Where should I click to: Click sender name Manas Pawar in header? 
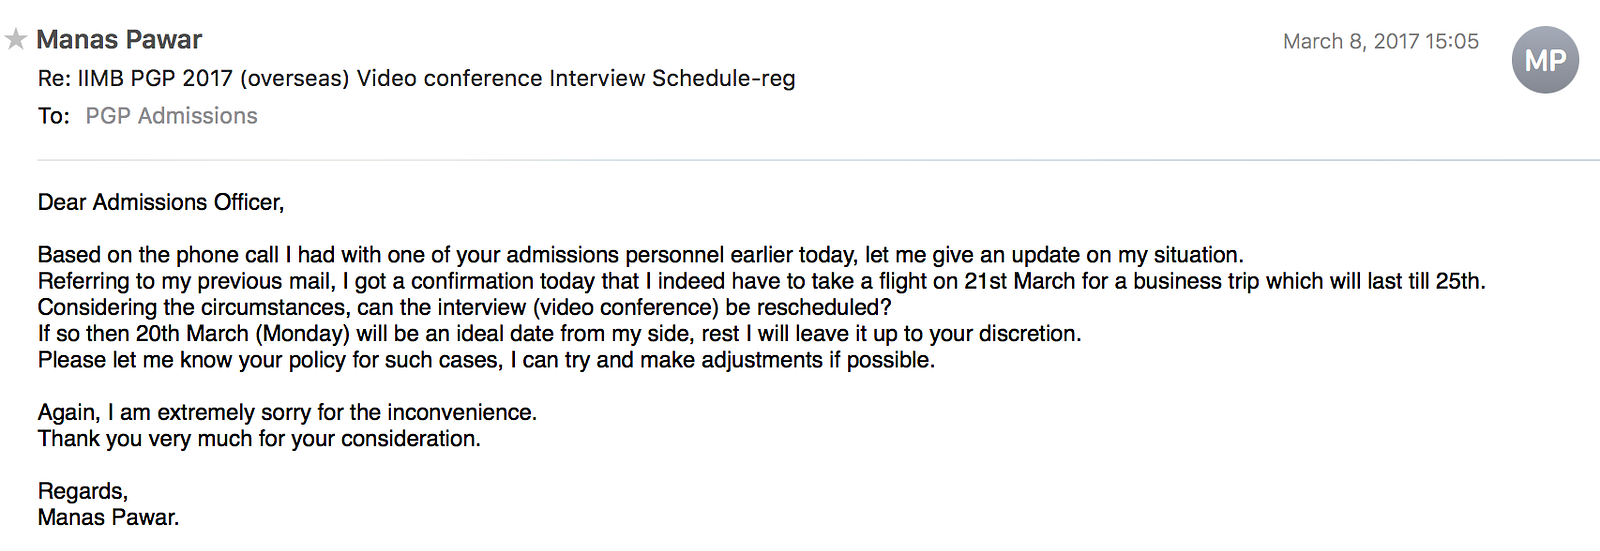(x=119, y=40)
